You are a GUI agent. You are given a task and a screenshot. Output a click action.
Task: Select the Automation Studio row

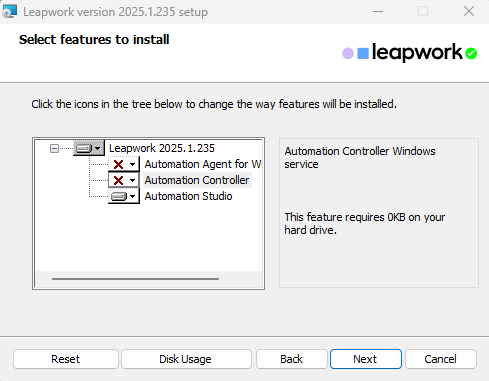[188, 196]
